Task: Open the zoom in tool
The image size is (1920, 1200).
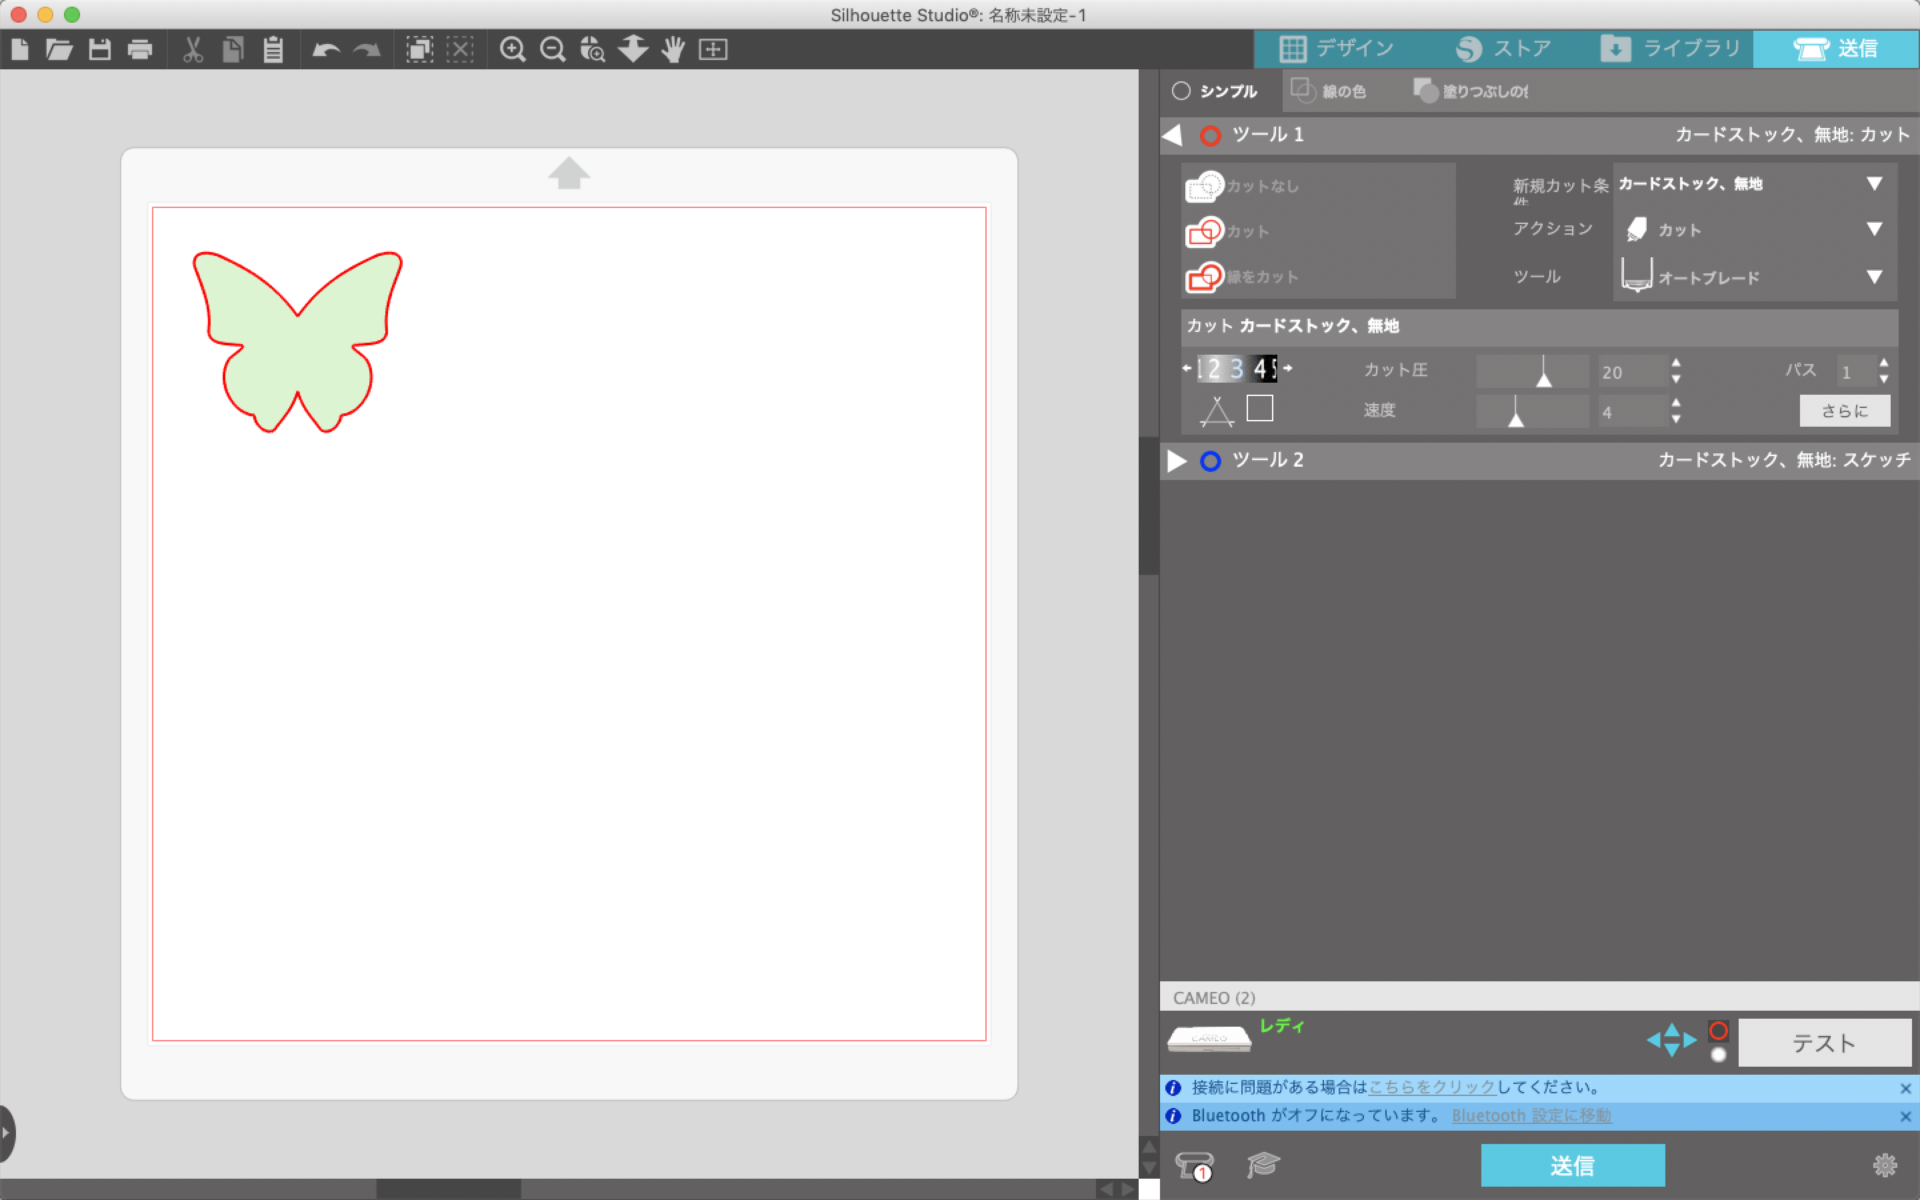Action: click(x=512, y=49)
